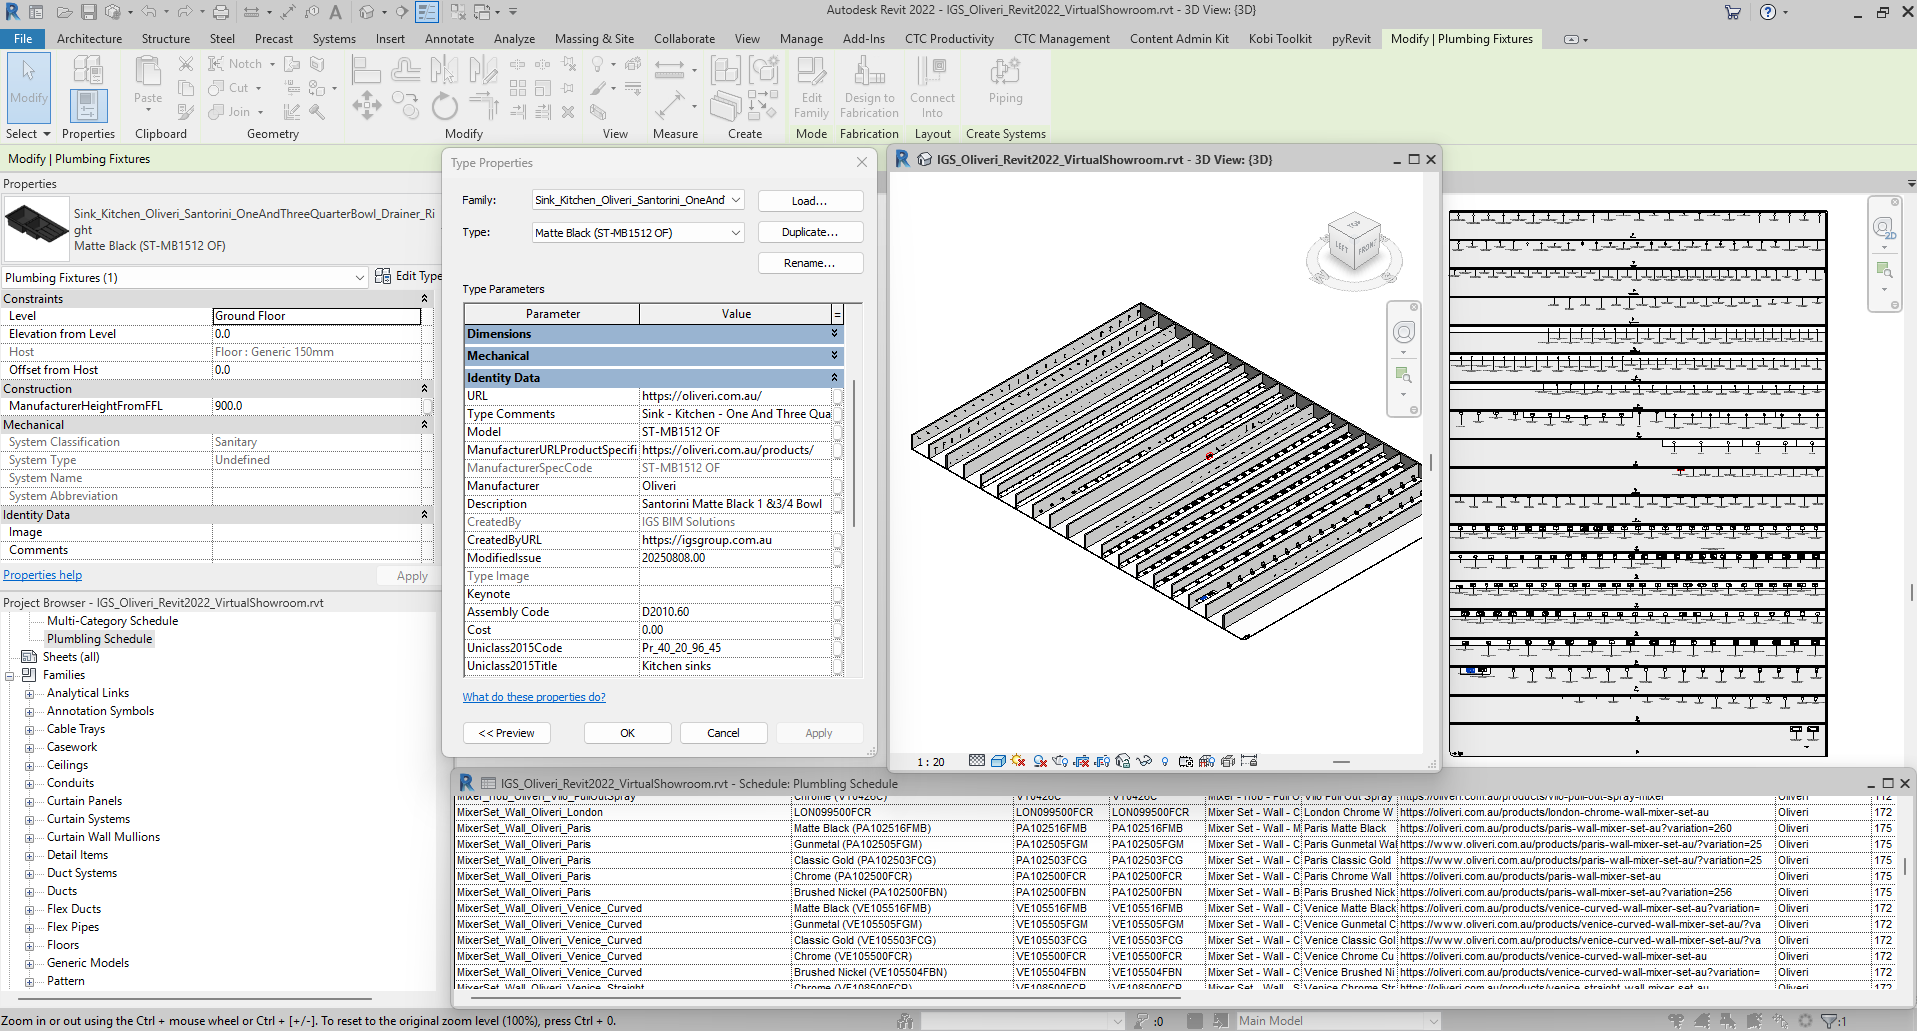Toggle Sun Path off icon in view bar
This screenshot has height=1031, width=1917.
click(1018, 761)
